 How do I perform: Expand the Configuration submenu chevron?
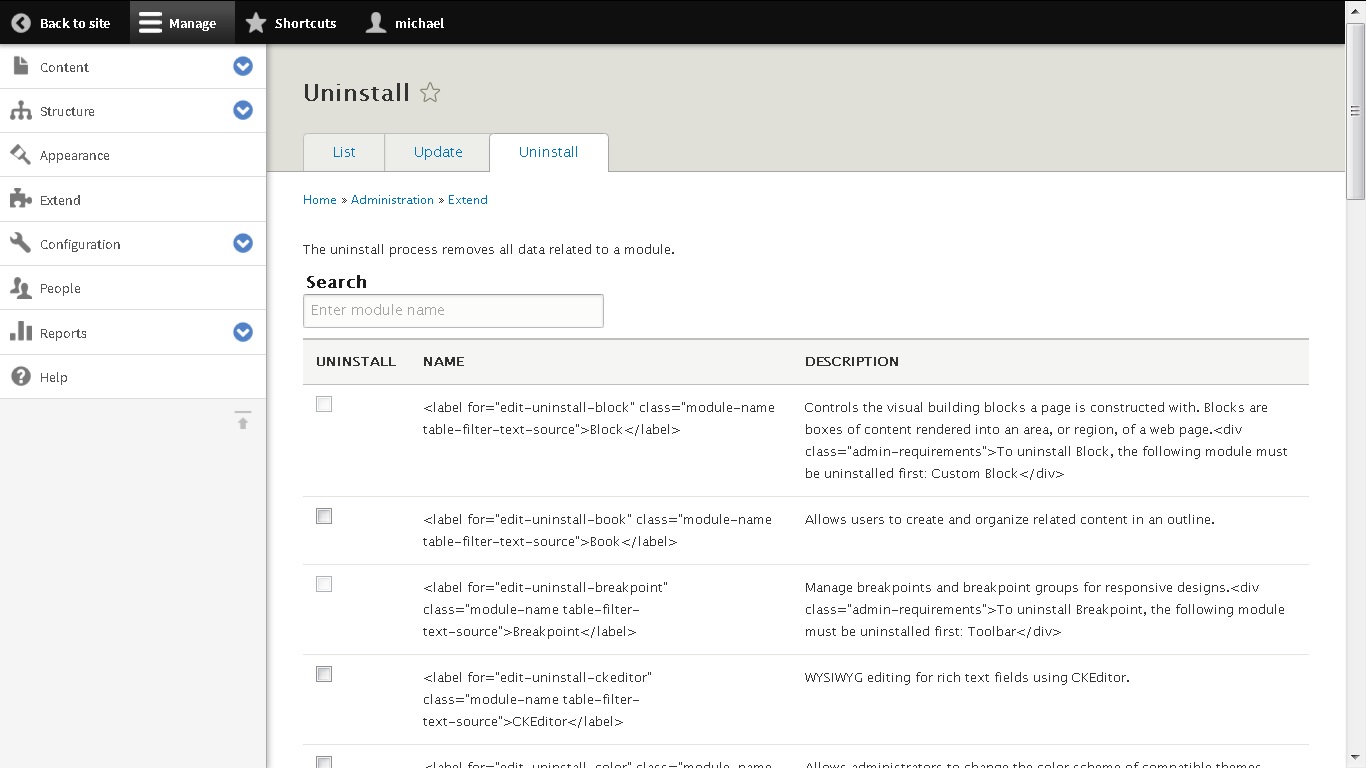tap(243, 243)
